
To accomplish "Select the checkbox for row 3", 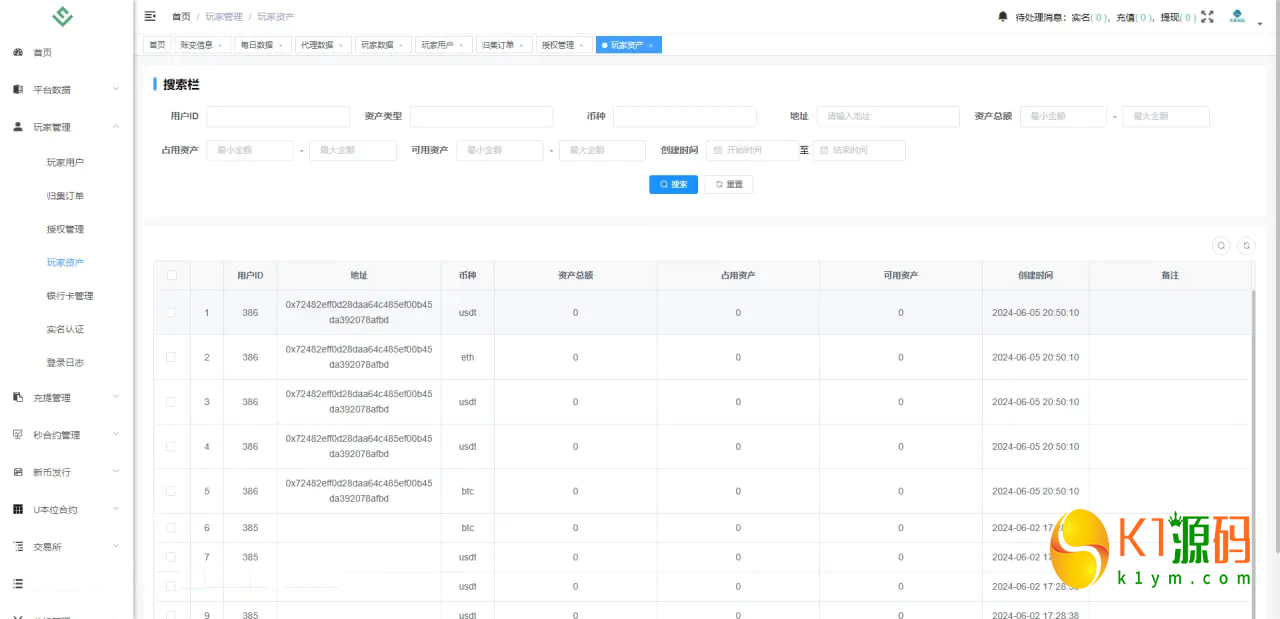I will coord(171,402).
